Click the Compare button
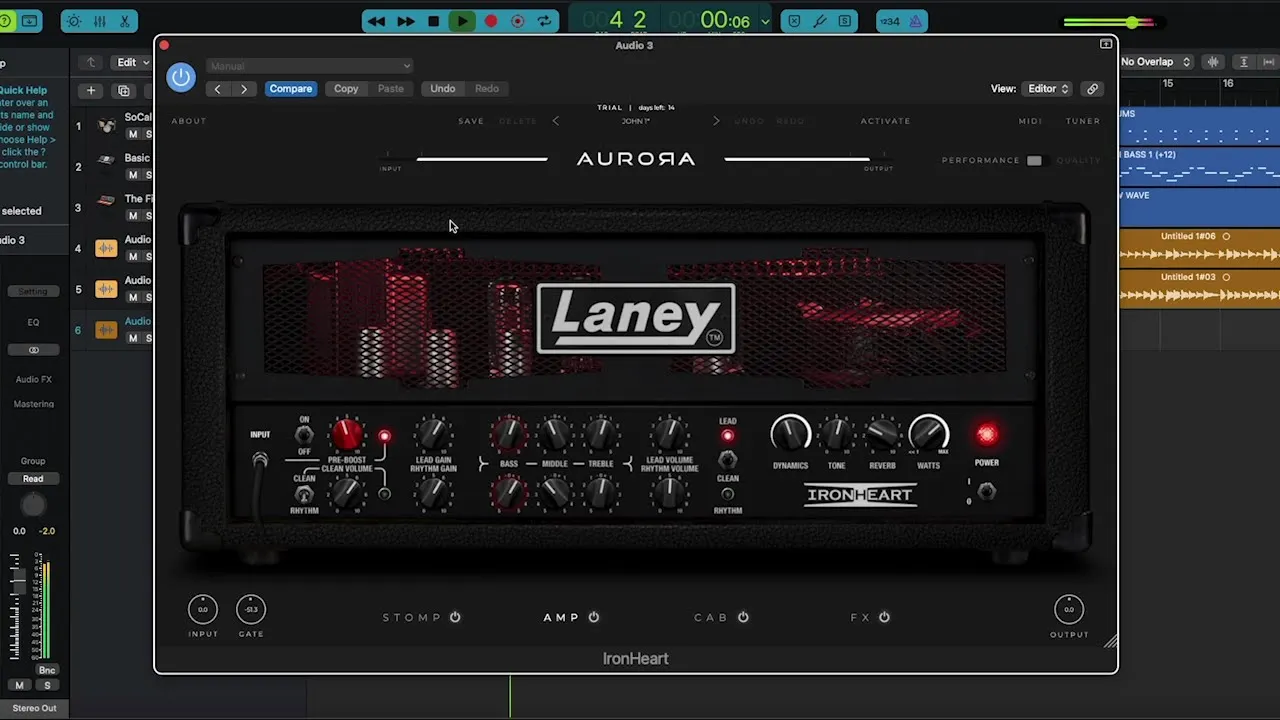This screenshot has height=720, width=1280. click(x=290, y=89)
